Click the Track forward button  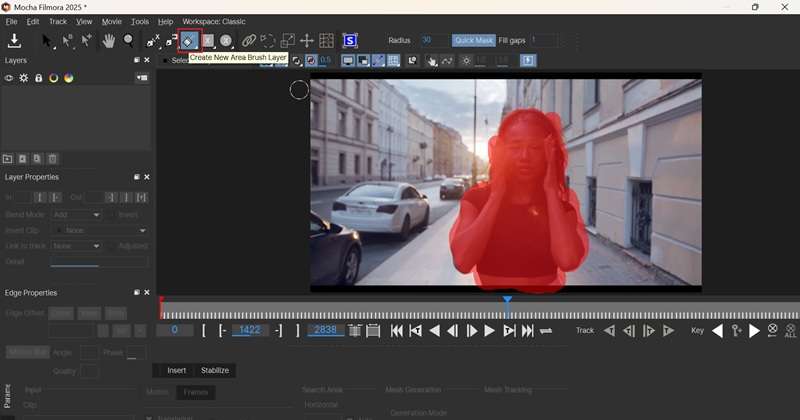(x=668, y=331)
